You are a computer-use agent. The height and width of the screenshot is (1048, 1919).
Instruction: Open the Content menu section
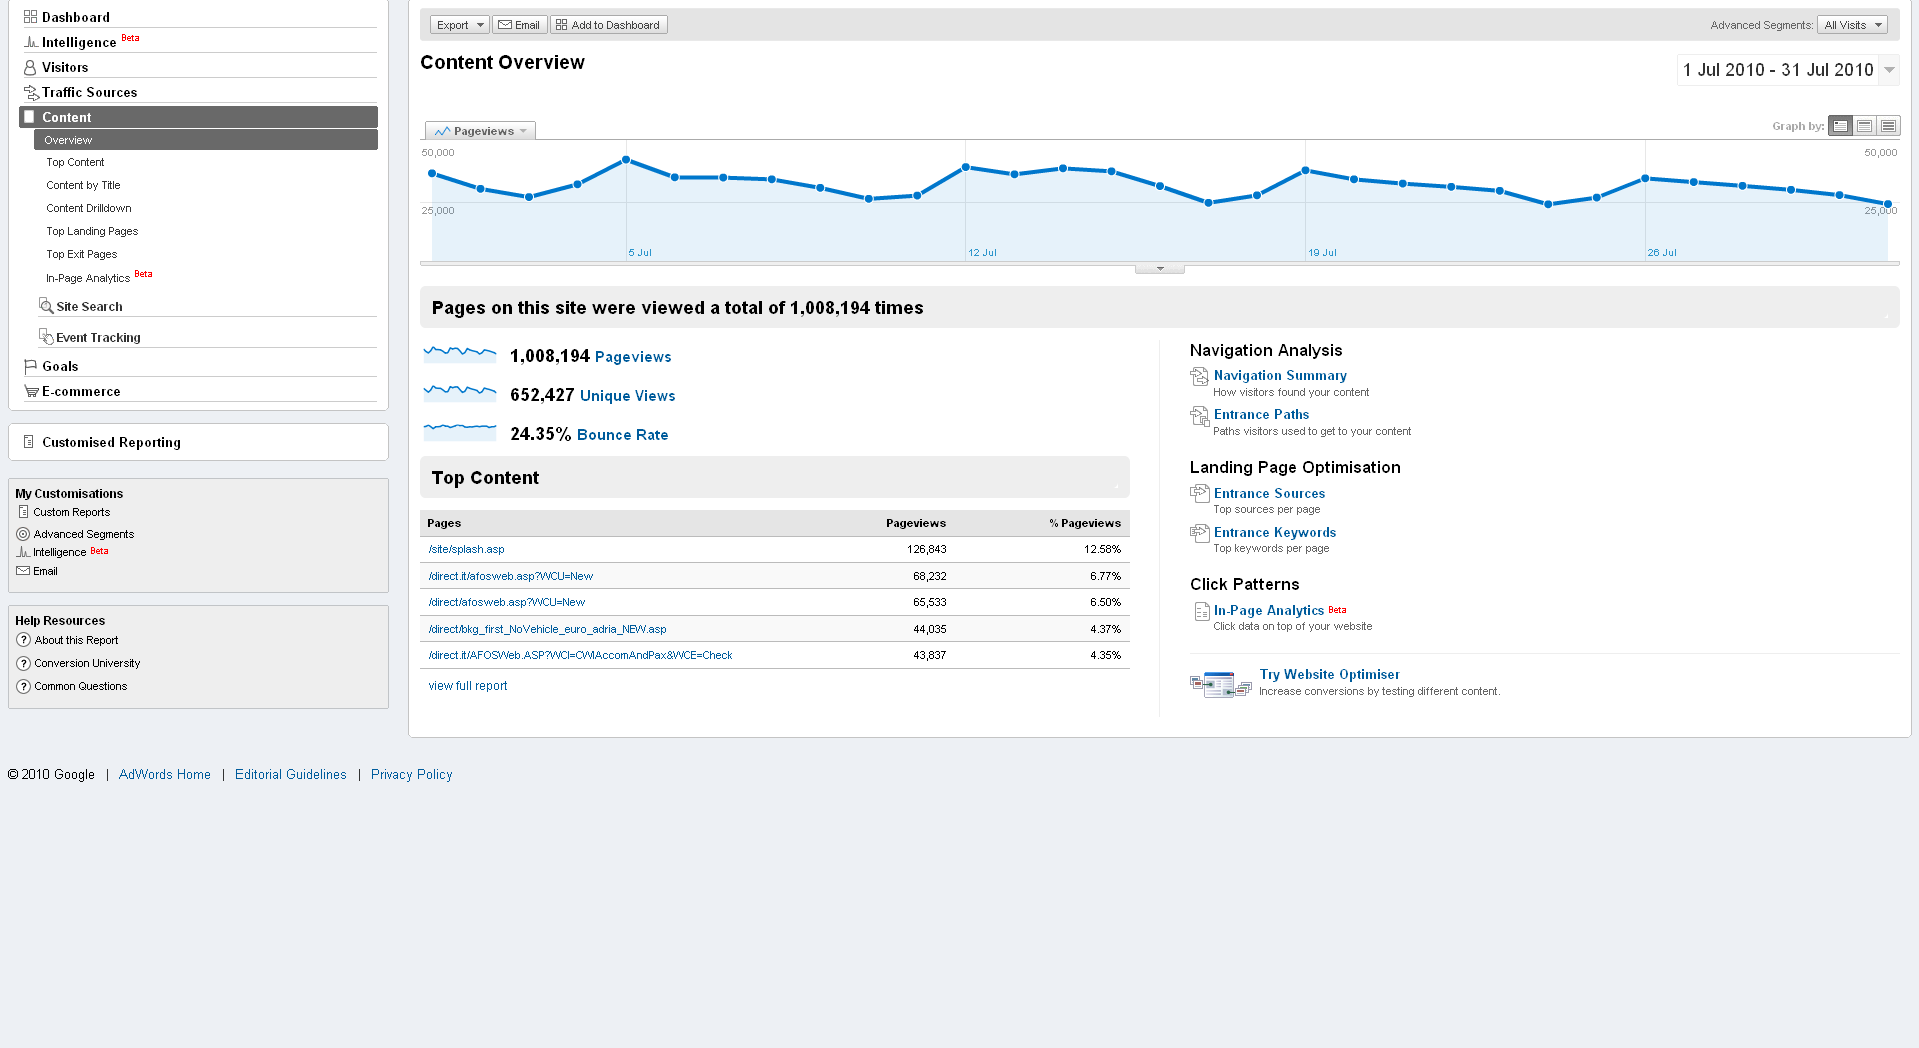pos(198,117)
